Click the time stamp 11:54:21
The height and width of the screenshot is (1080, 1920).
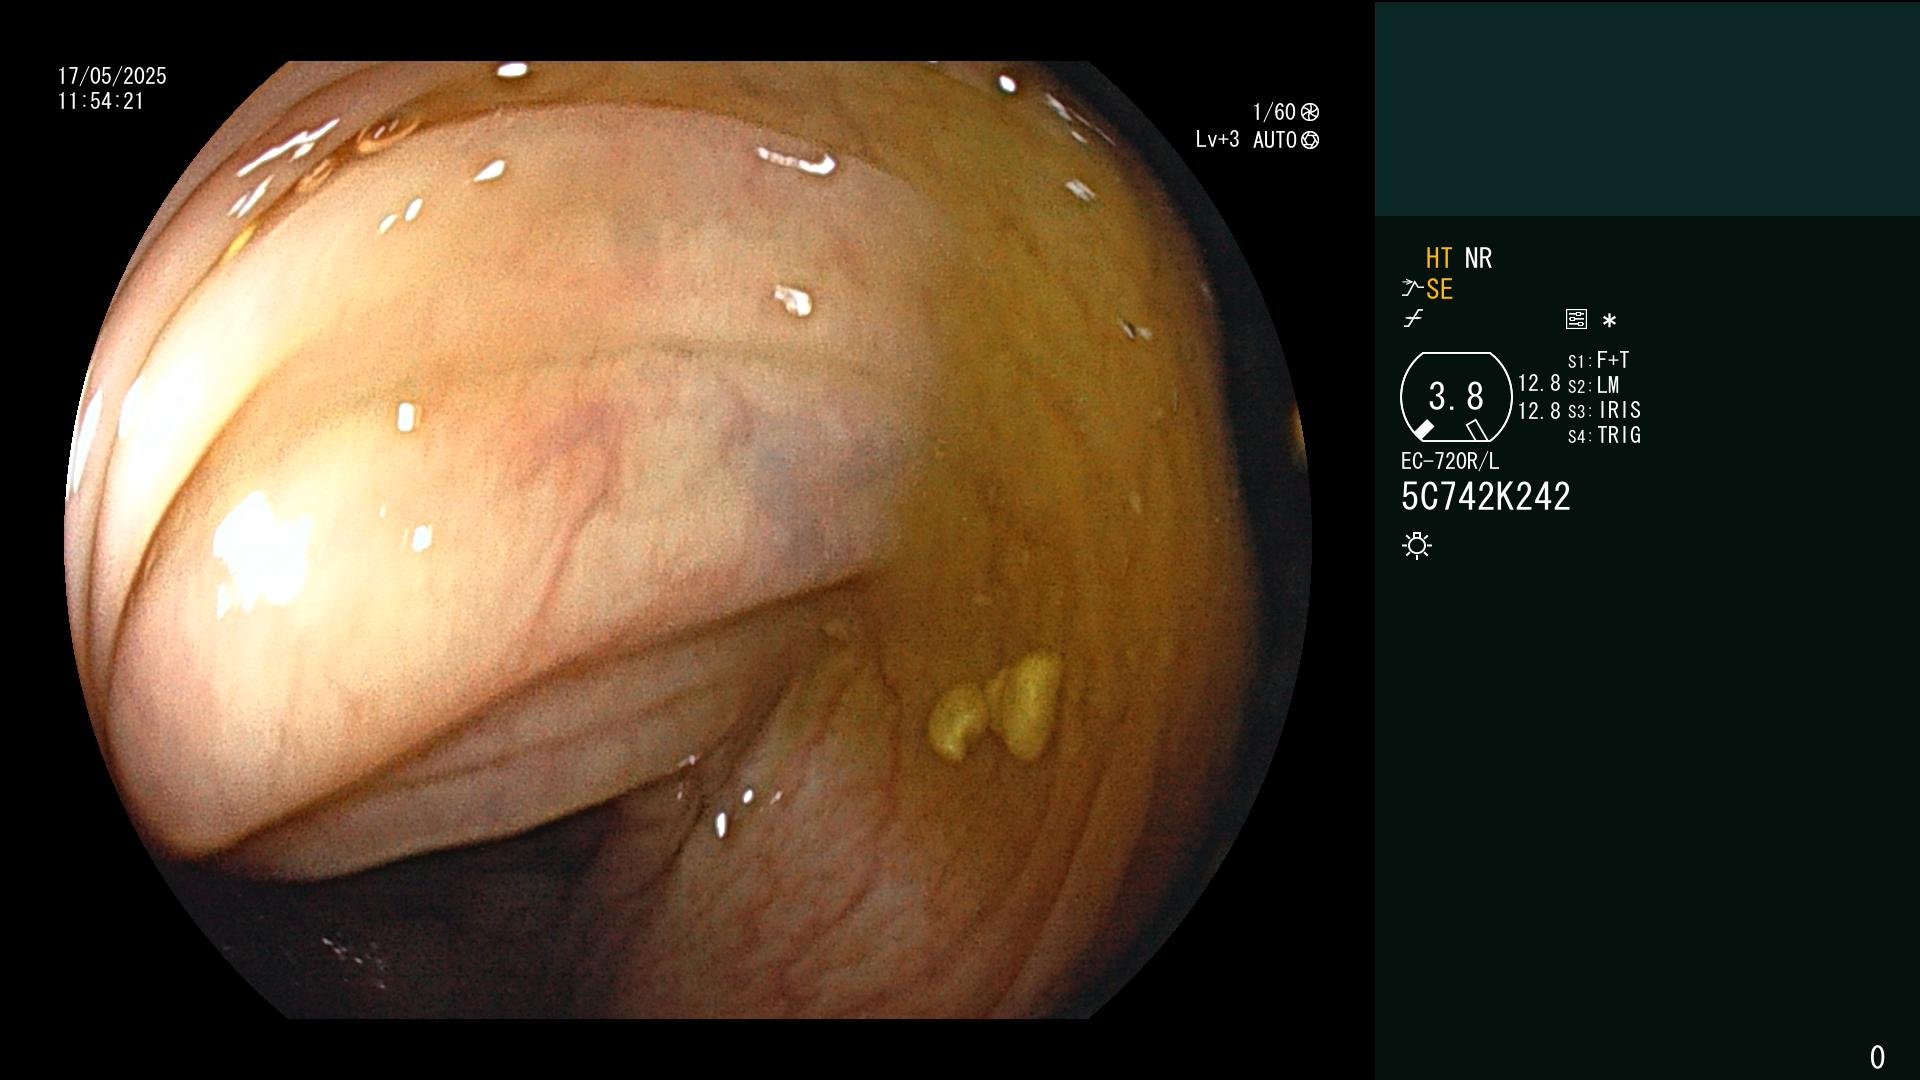point(101,101)
